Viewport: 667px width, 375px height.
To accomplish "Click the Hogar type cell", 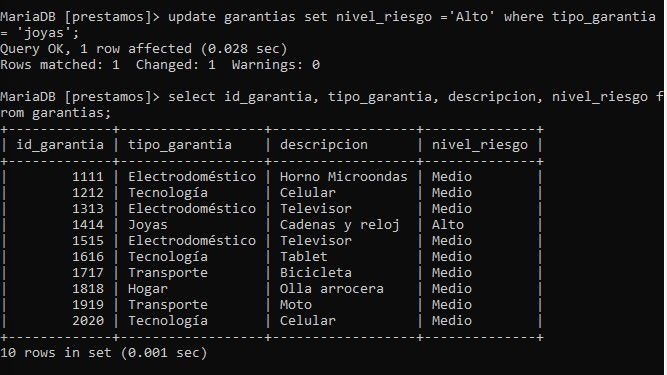I will click(148, 289).
